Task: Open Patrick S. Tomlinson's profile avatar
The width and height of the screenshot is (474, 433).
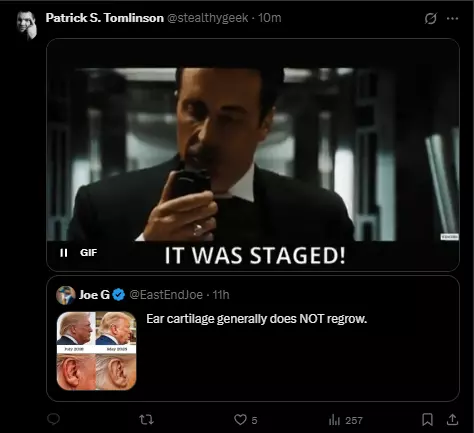Action: pos(27,25)
